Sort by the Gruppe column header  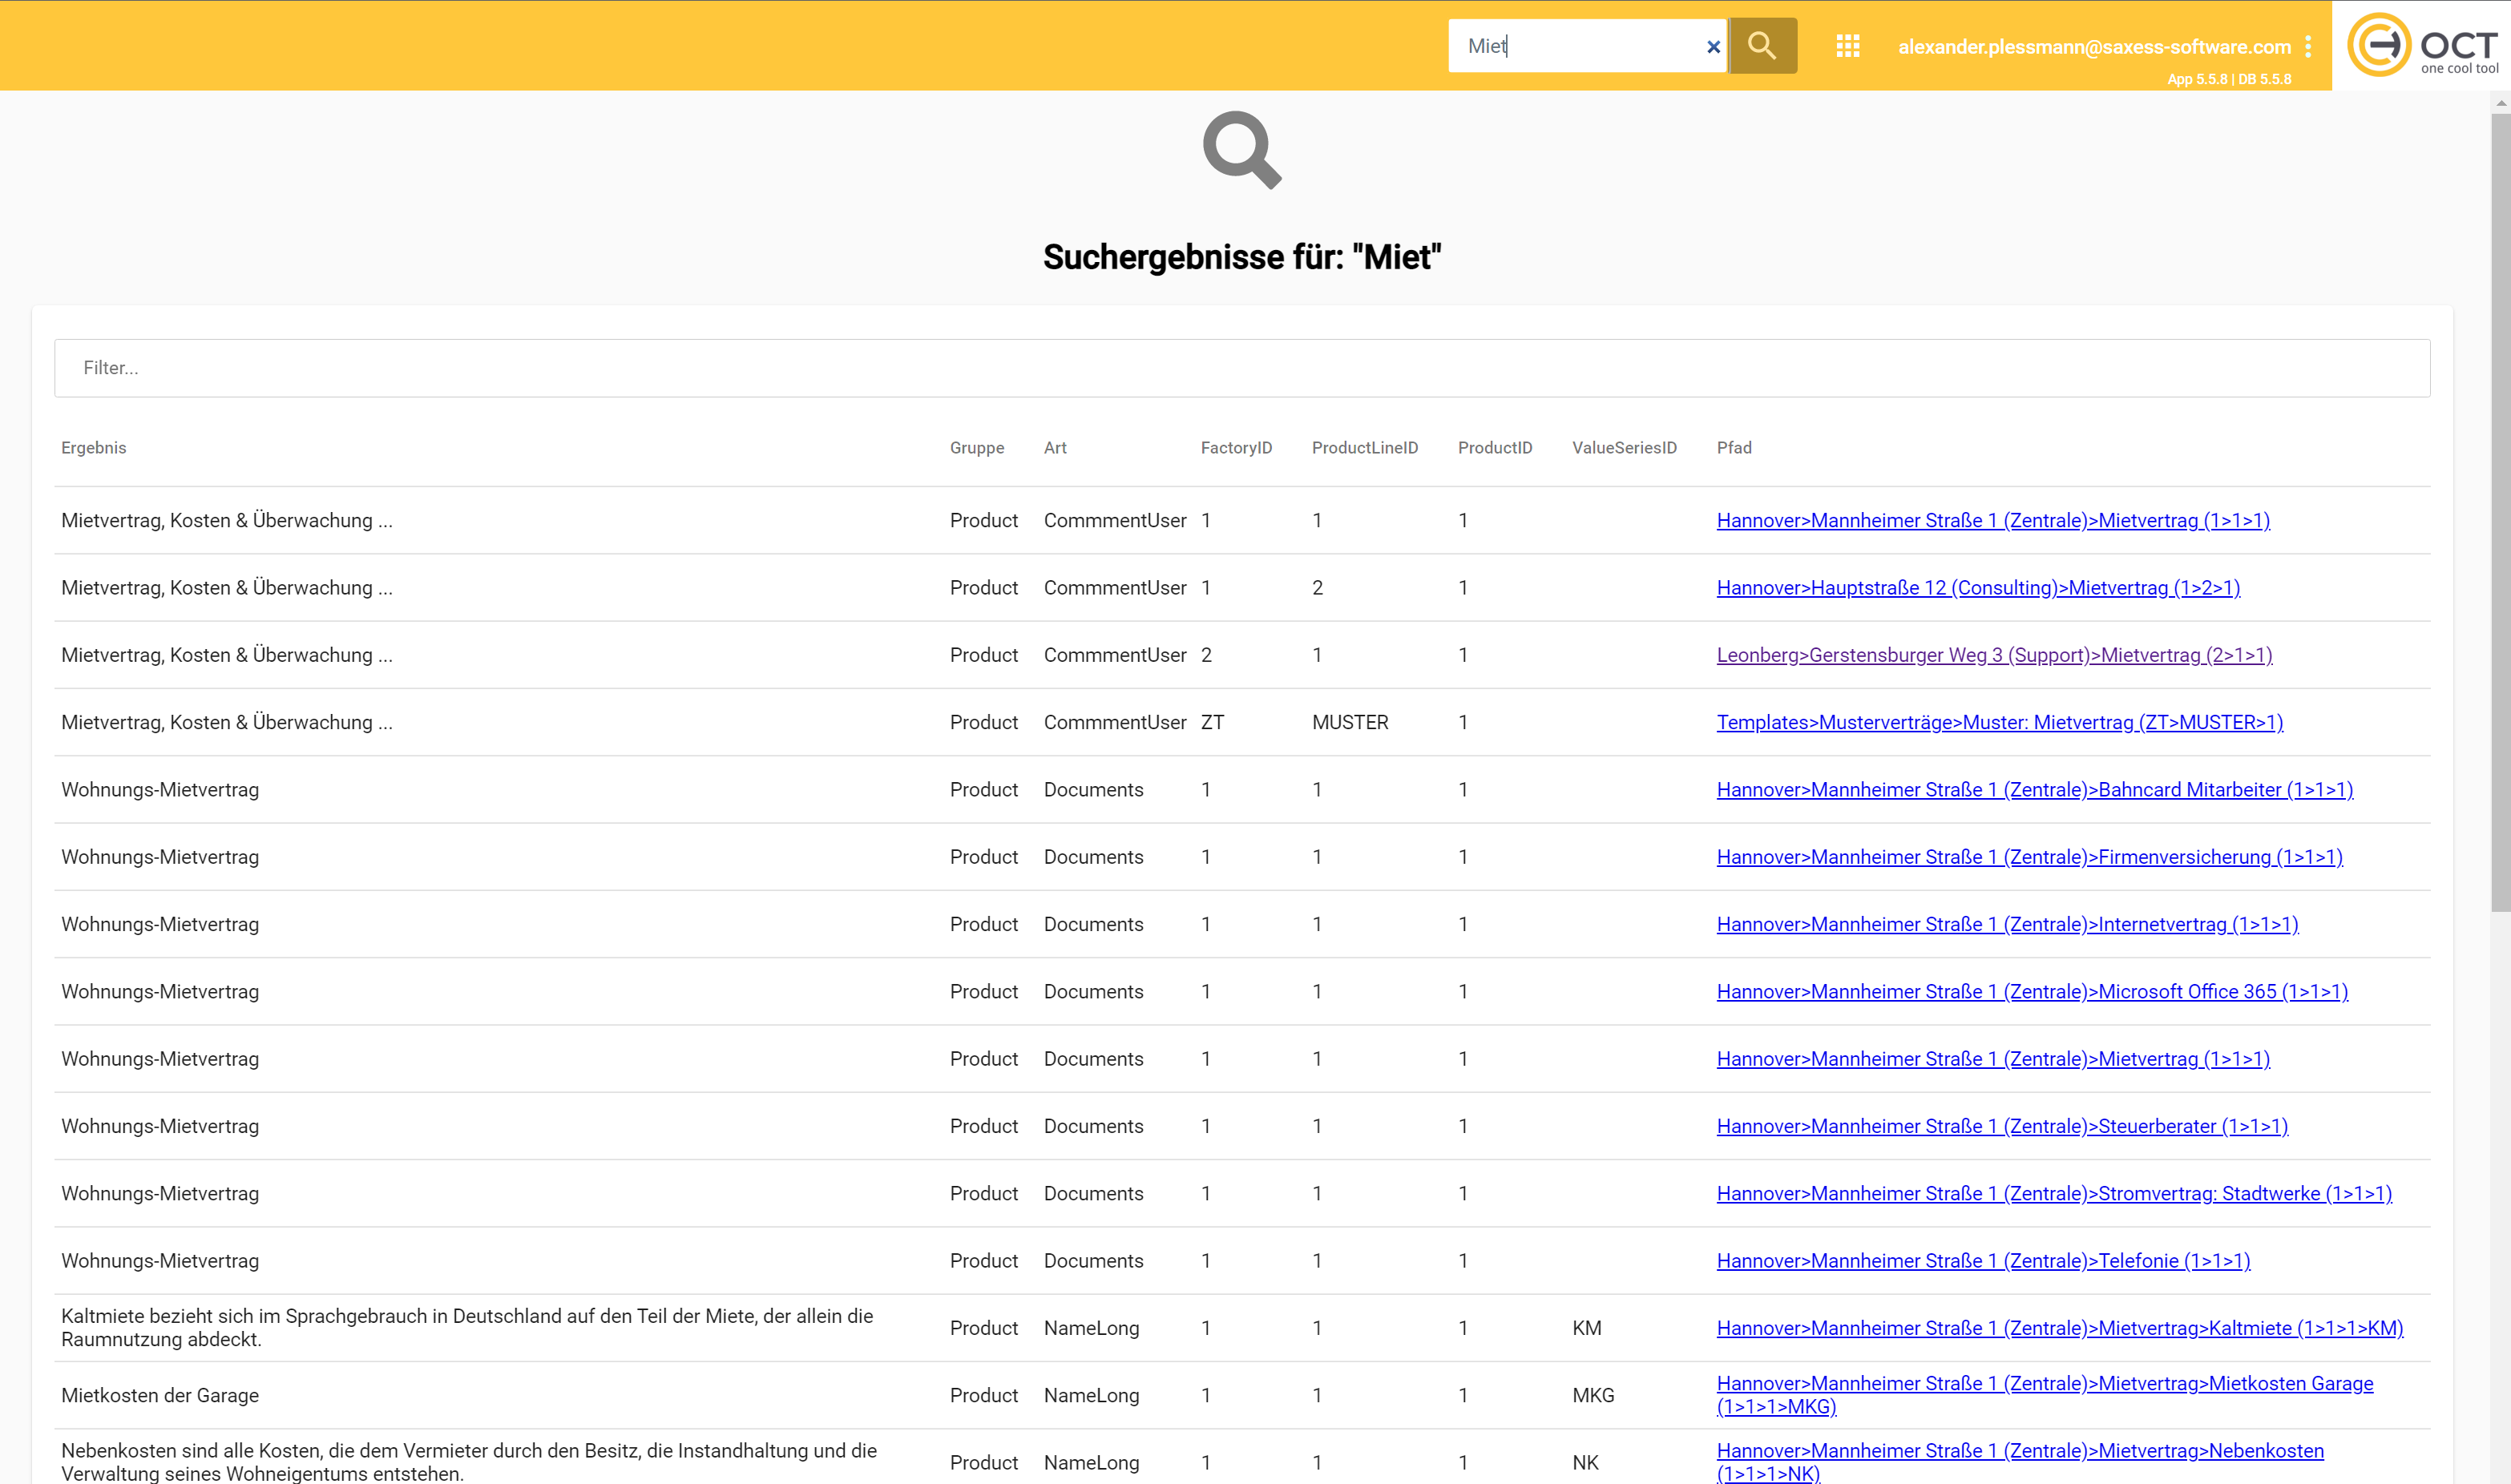tap(976, 448)
